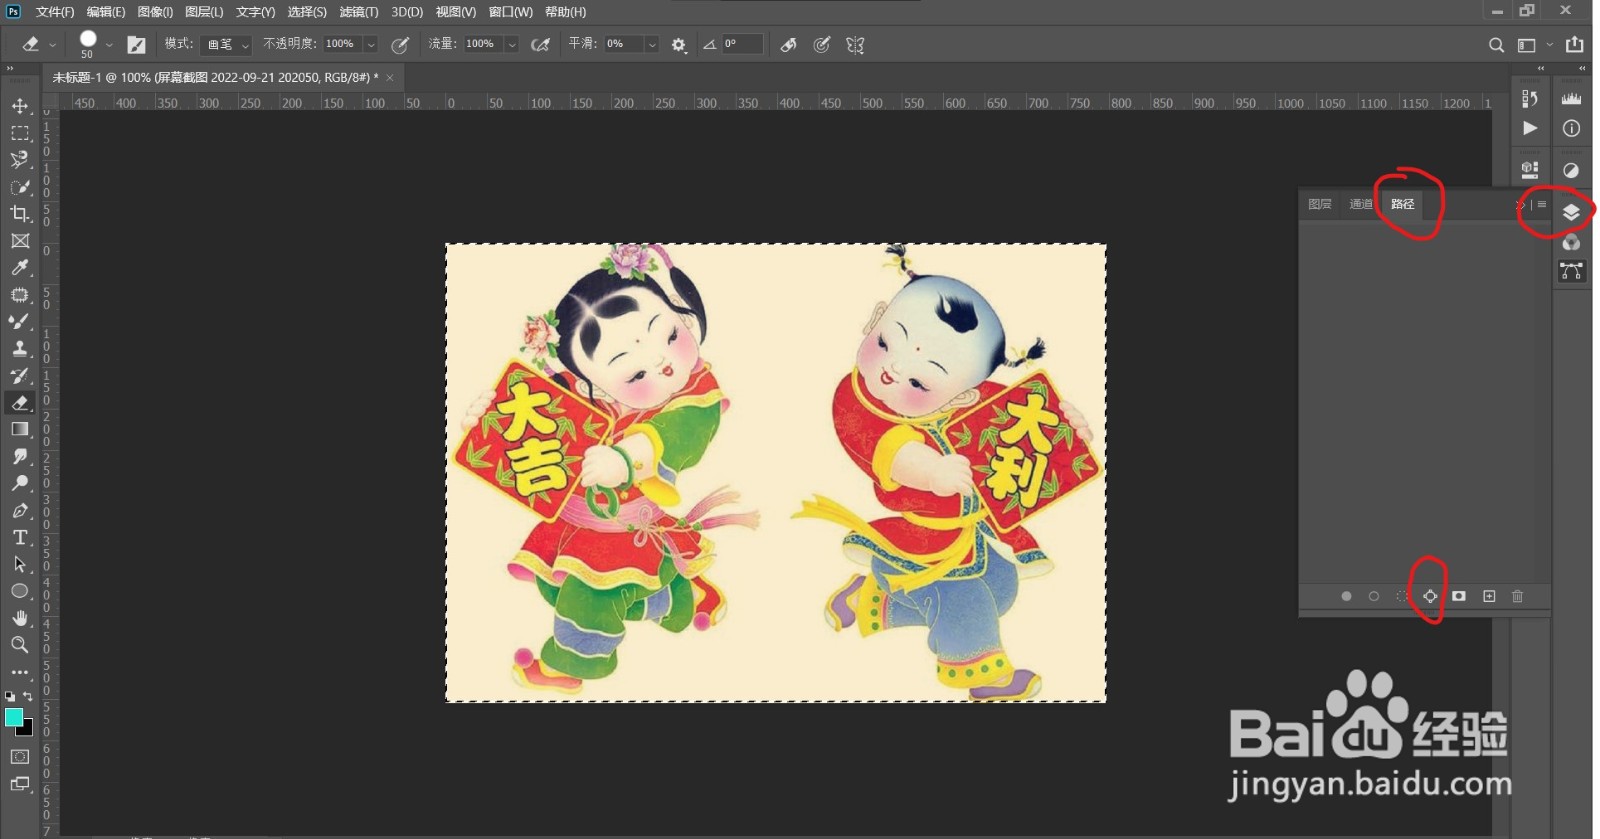The height and width of the screenshot is (839, 1600).
Task: Select the Dodge tool
Action: coord(20,484)
